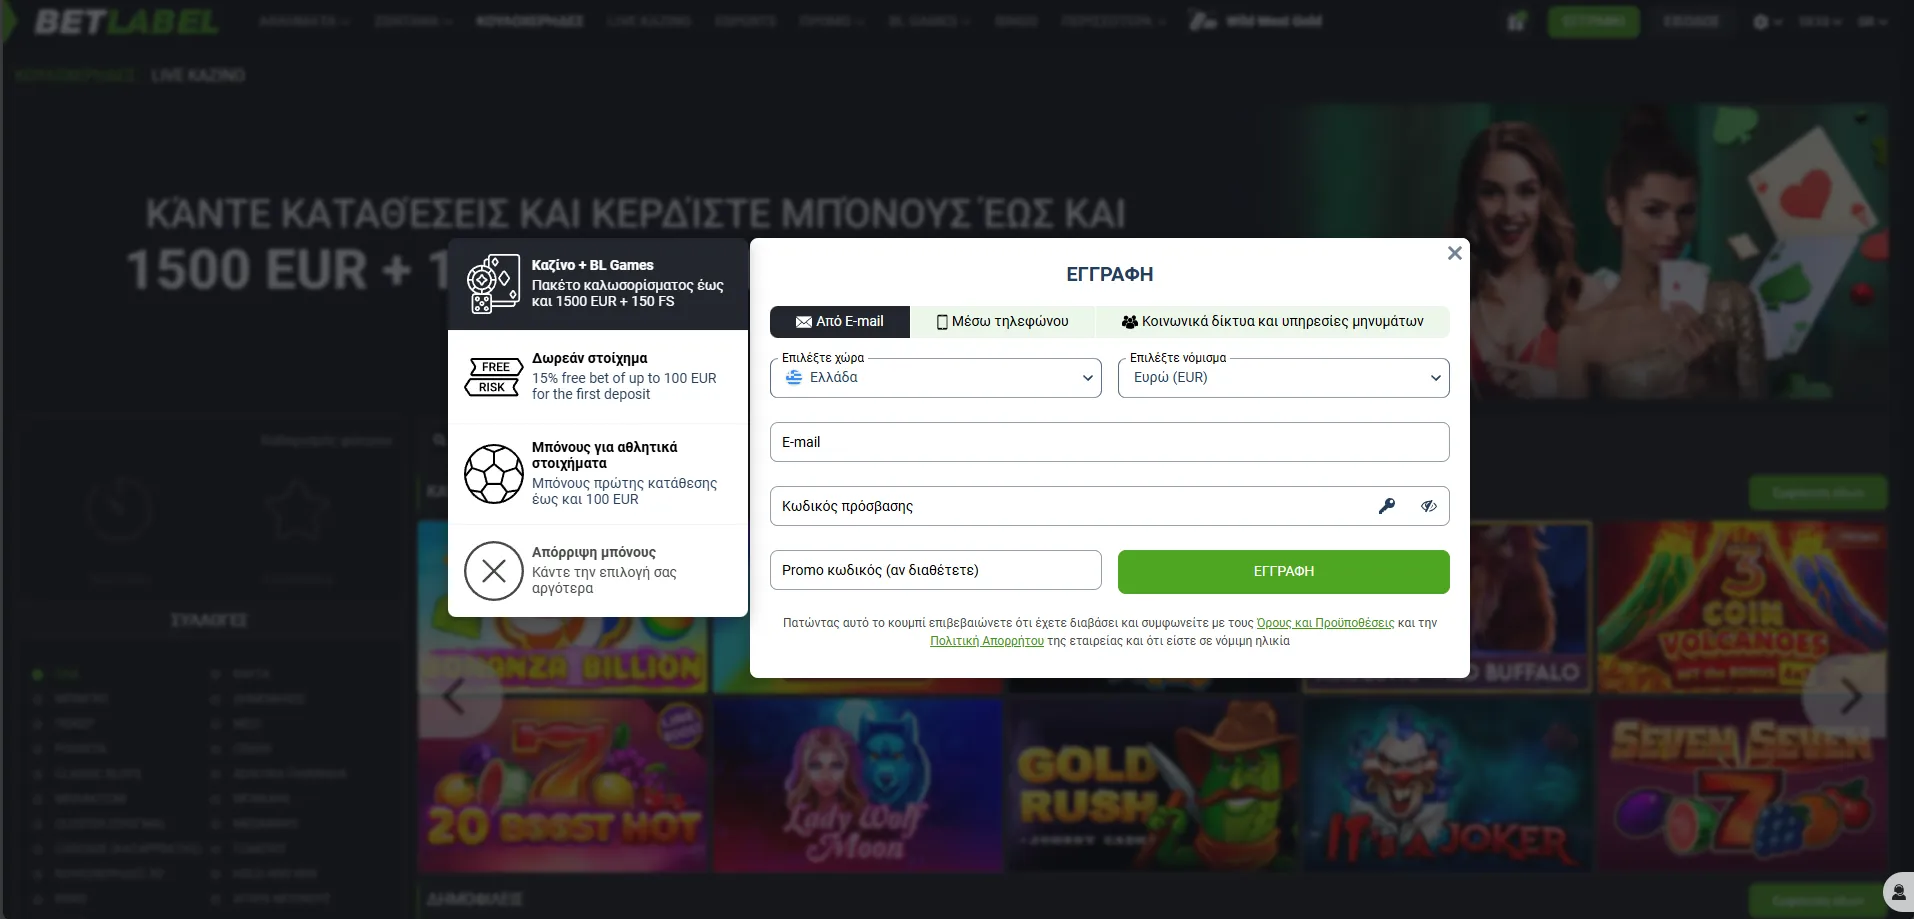Image resolution: width=1914 pixels, height=919 pixels.
Task: Switch to the Μέσω τηλεφώνου registration tab
Action: (1003, 321)
